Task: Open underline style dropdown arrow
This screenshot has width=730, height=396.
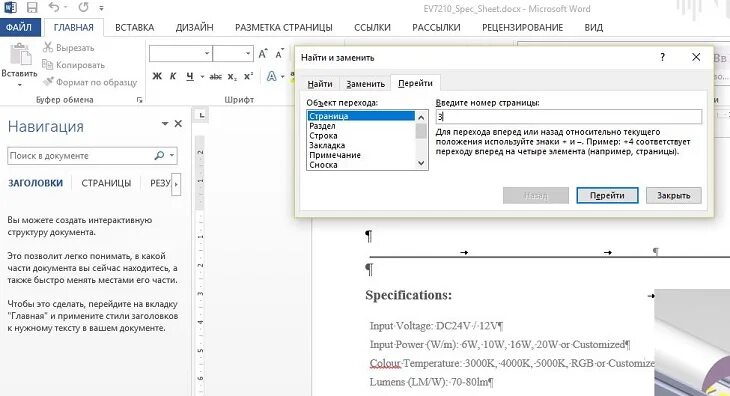Action: pos(202,76)
